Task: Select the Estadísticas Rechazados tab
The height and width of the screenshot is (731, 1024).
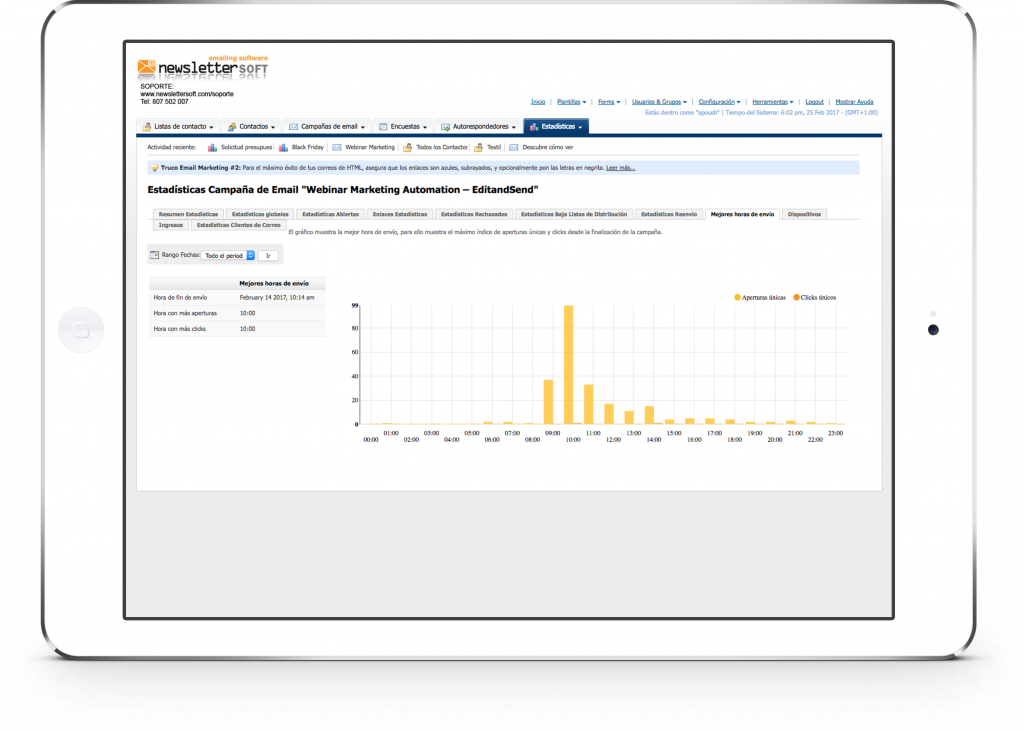Action: click(475, 214)
